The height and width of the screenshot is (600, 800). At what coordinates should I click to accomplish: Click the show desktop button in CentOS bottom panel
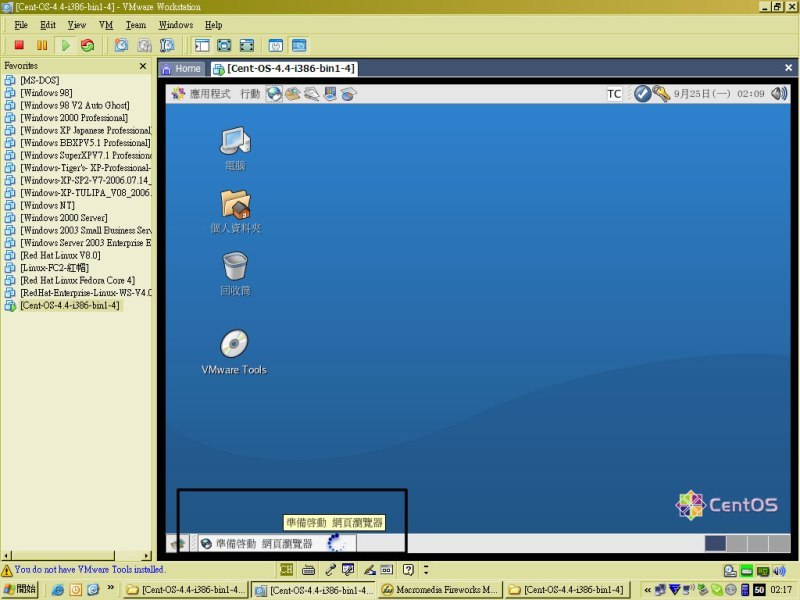178,544
